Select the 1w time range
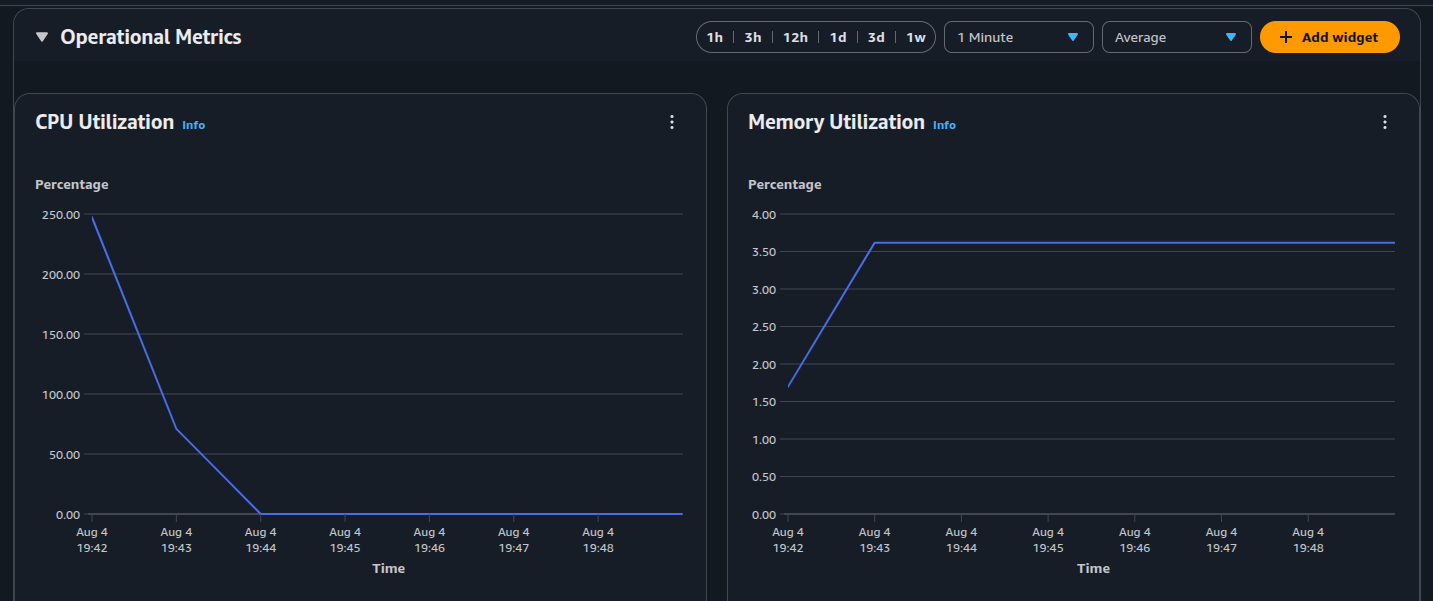This screenshot has height=601, width=1433. (x=915, y=37)
